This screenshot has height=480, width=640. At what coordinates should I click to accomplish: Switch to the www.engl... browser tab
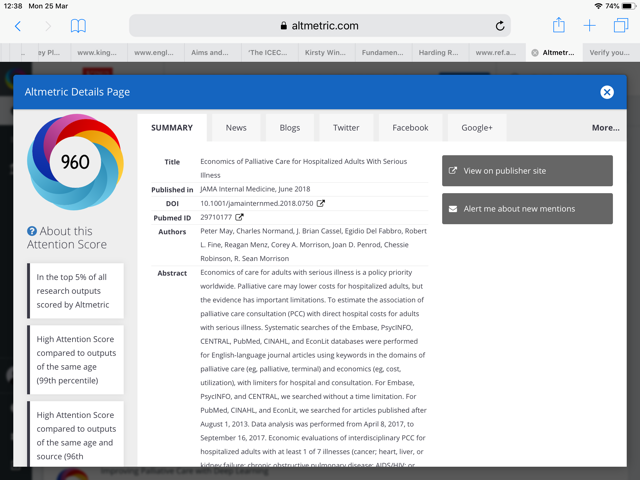tap(156, 53)
